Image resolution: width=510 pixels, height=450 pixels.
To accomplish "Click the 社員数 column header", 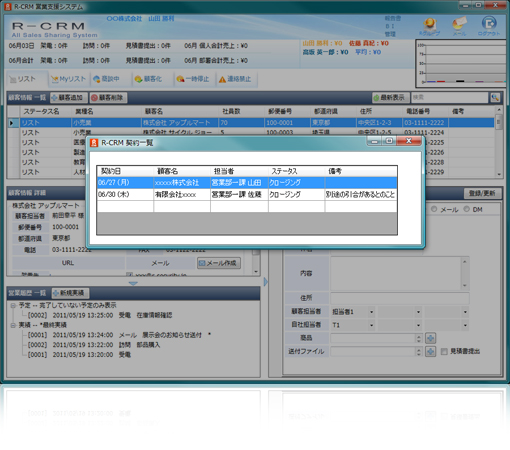I will point(242,111).
